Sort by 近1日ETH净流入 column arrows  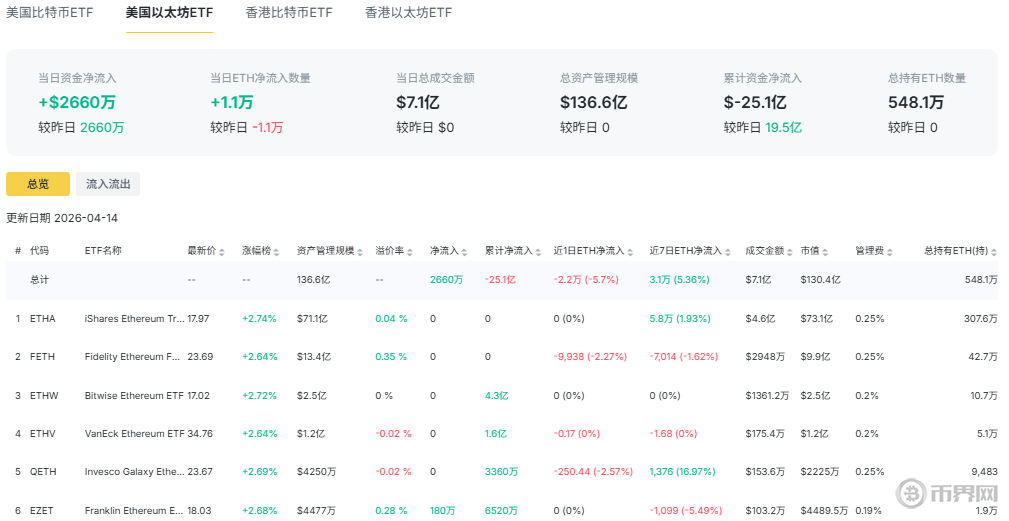click(630, 251)
